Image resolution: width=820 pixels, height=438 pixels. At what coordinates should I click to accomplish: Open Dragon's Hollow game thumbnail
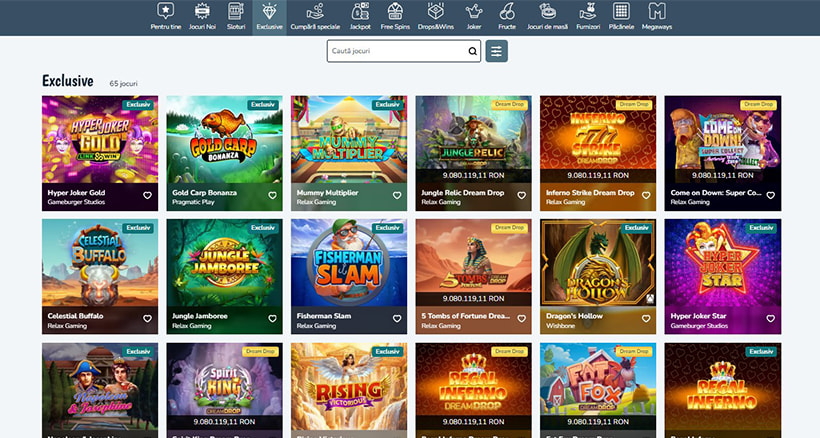click(598, 262)
